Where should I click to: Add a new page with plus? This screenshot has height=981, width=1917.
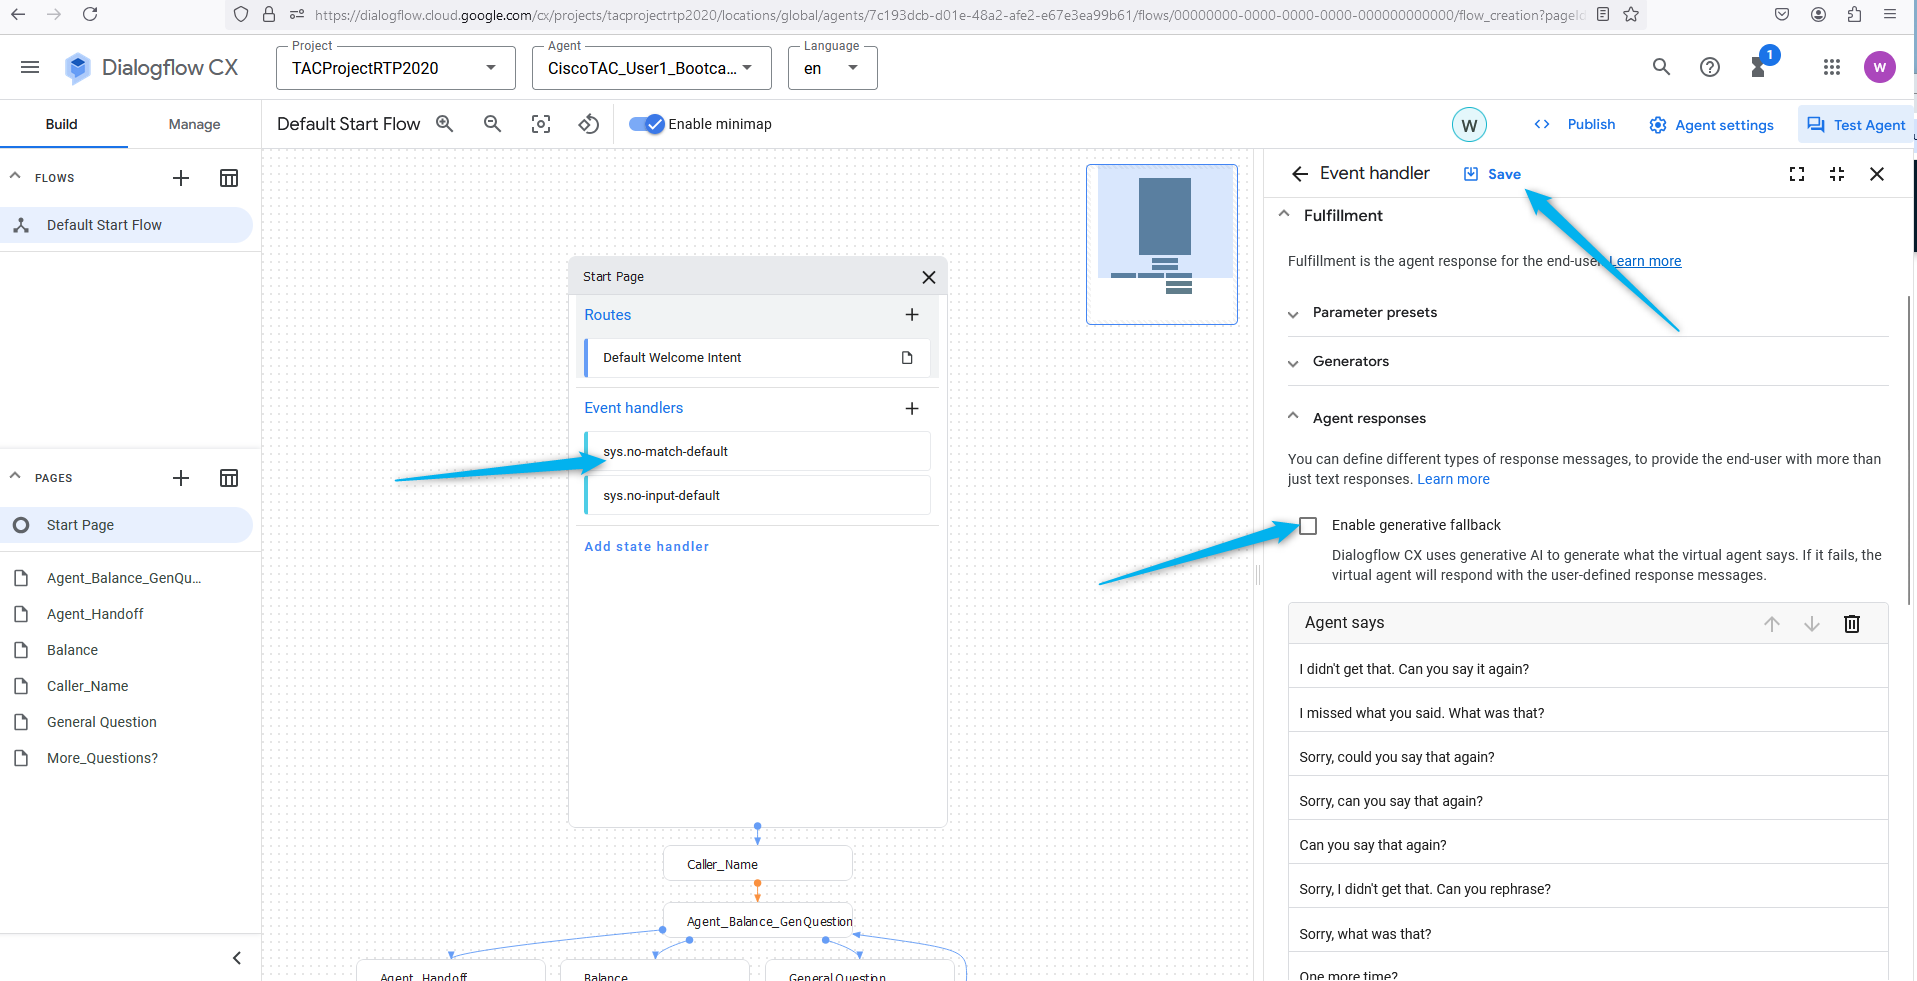181,478
